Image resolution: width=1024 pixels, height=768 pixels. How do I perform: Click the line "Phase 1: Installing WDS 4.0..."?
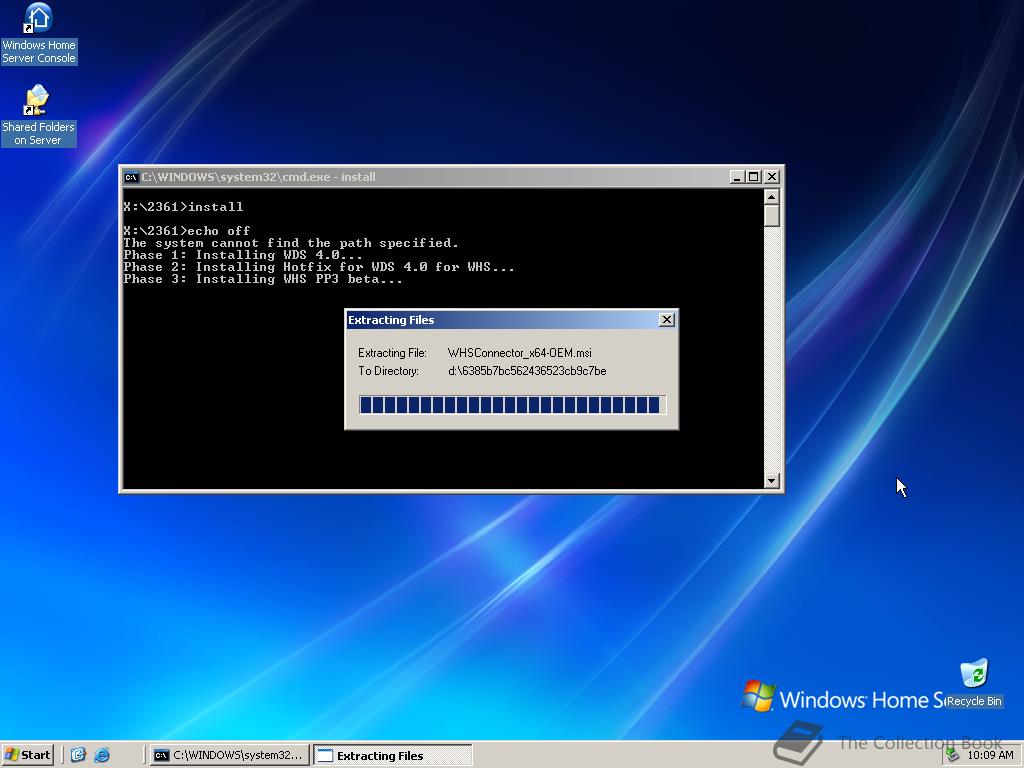243,255
